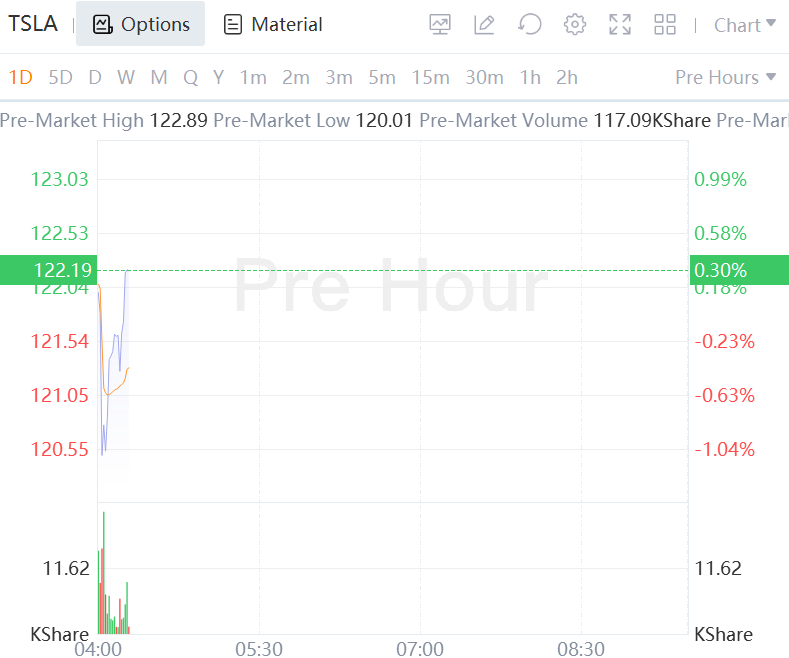
Task: Open the chart presentation monitor icon
Action: 440,24
